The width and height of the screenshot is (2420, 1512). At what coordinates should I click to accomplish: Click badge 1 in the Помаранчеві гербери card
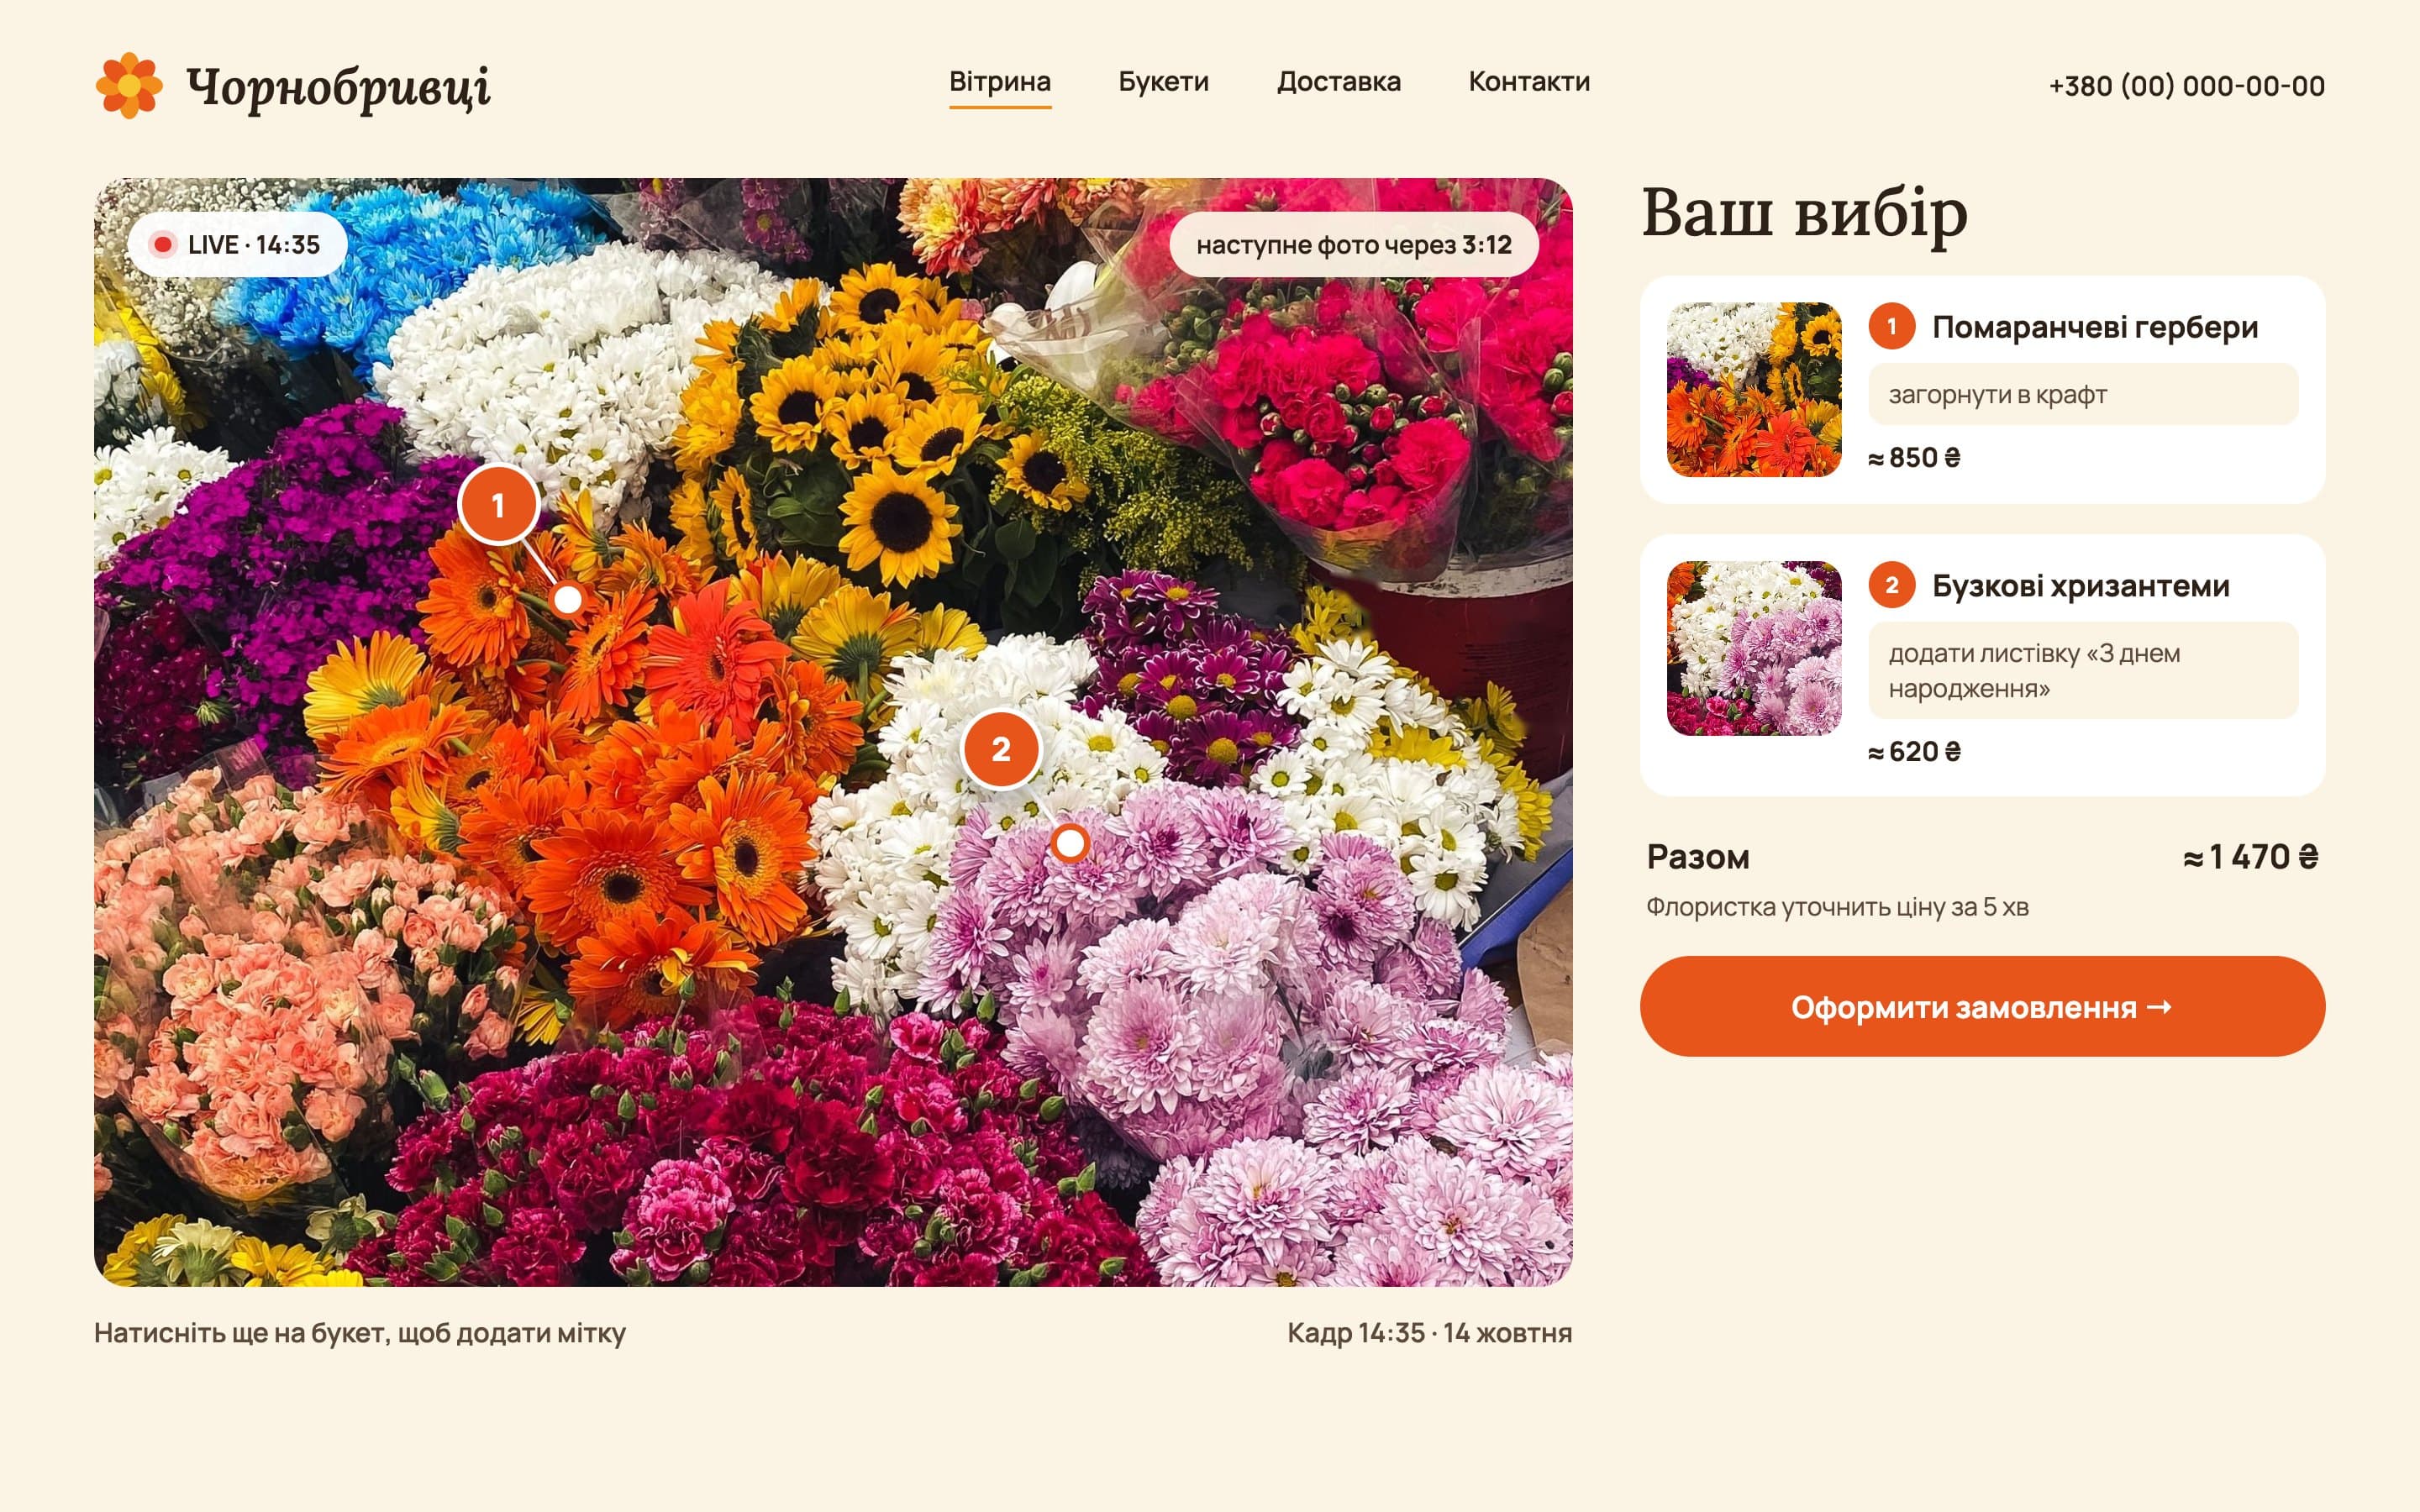1891,326
